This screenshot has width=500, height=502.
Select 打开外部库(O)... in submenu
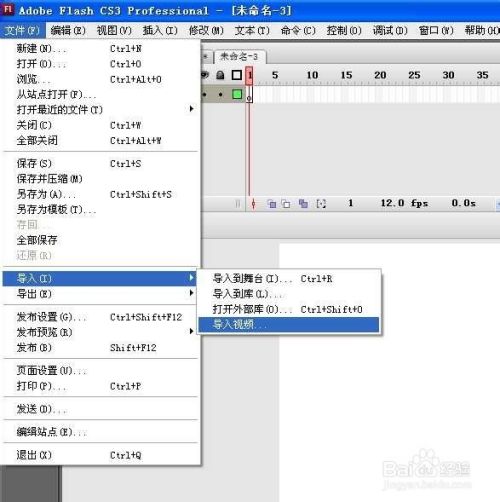pyautogui.click(x=289, y=309)
